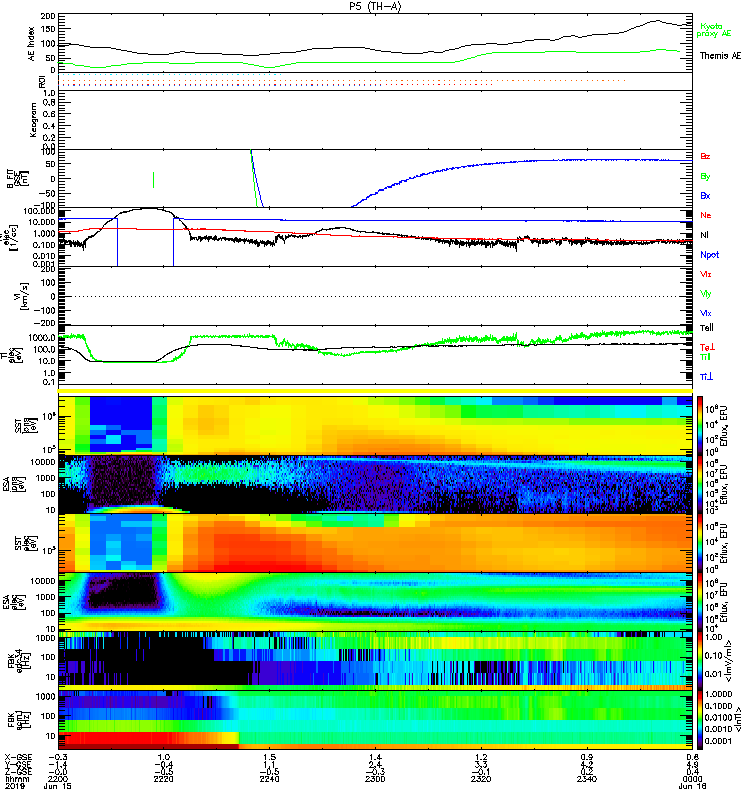
Task: Click the SST elec panel color bar
Action: 699,543
